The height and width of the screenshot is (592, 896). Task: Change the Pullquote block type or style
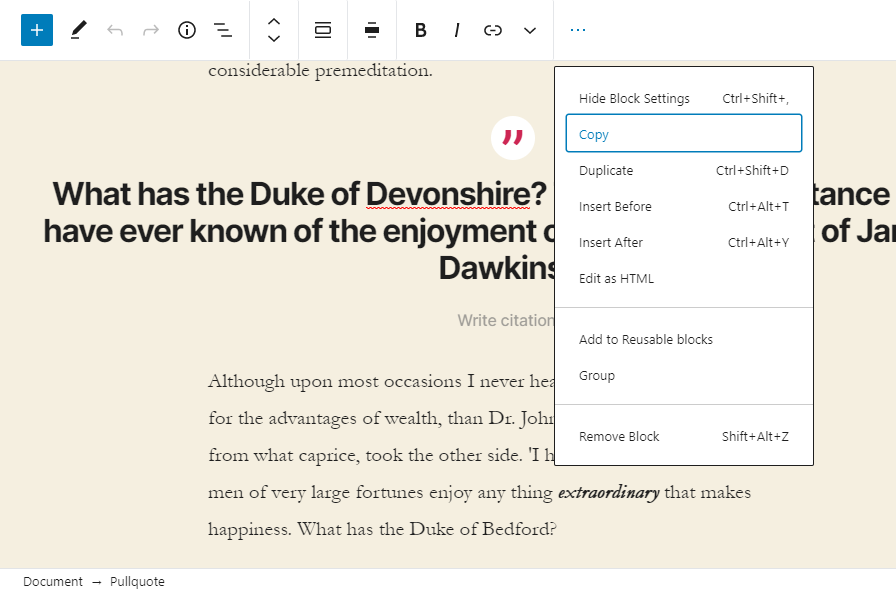(323, 30)
